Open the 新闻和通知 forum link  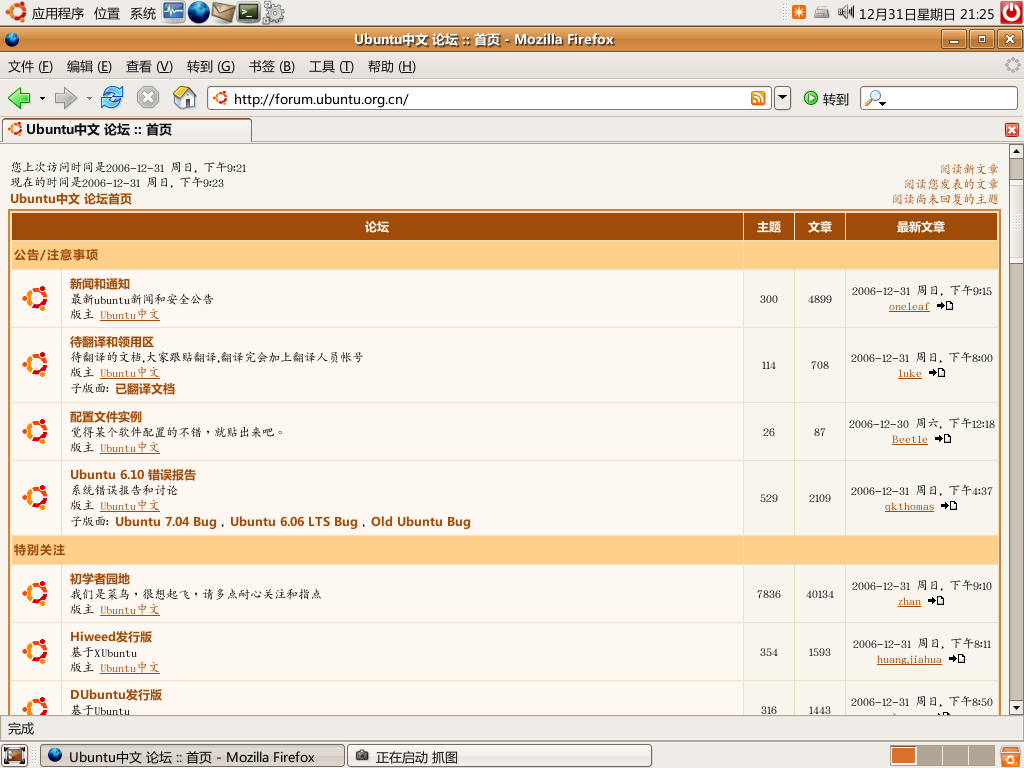pyautogui.click(x=100, y=284)
